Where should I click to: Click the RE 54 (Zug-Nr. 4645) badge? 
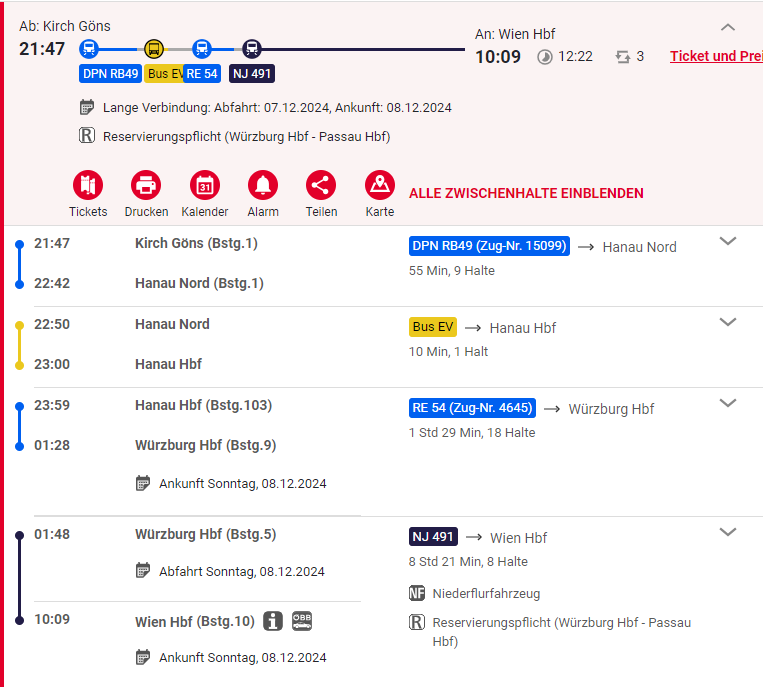[473, 408]
